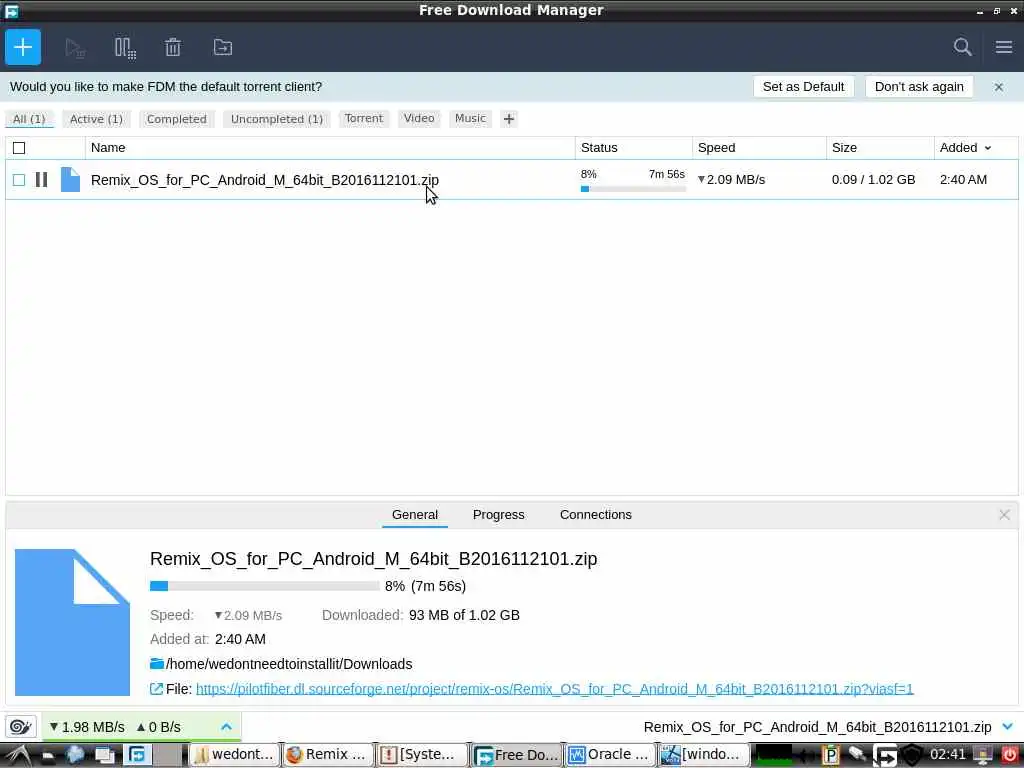Click the external link icon before File
The height and width of the screenshot is (768, 1024).
tap(156, 689)
